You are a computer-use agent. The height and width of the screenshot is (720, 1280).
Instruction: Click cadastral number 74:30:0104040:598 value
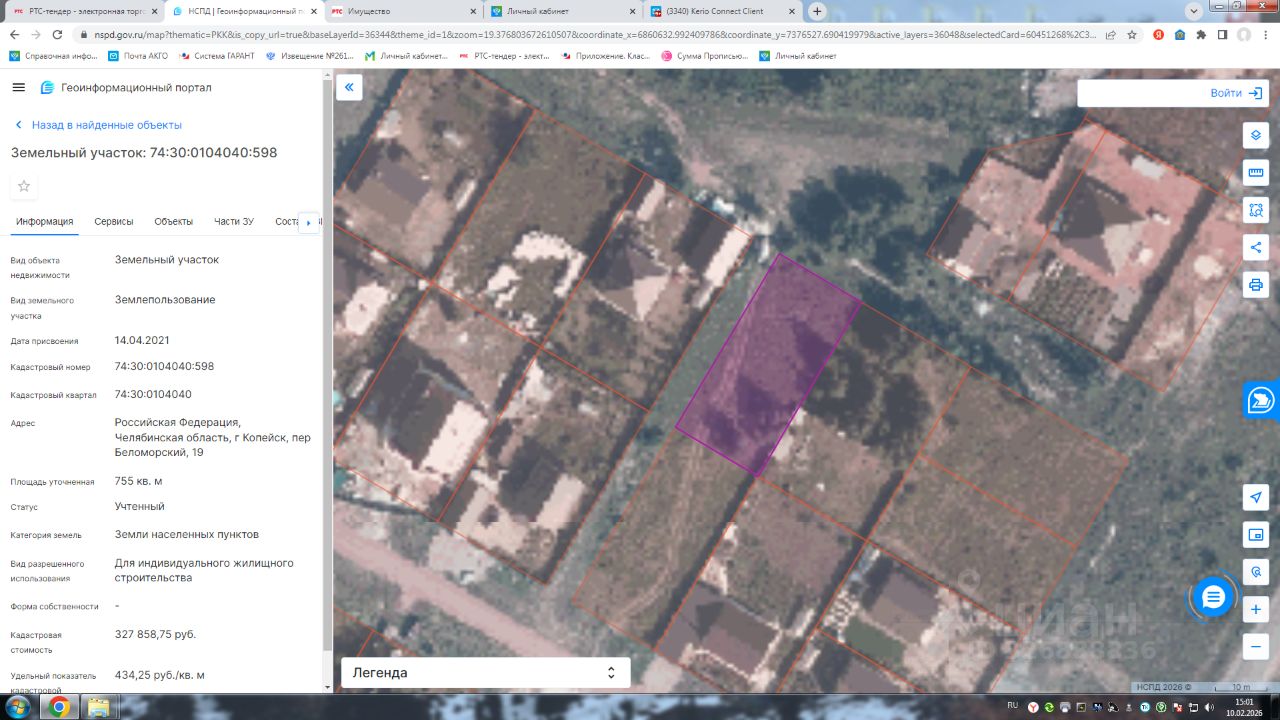[164, 367]
